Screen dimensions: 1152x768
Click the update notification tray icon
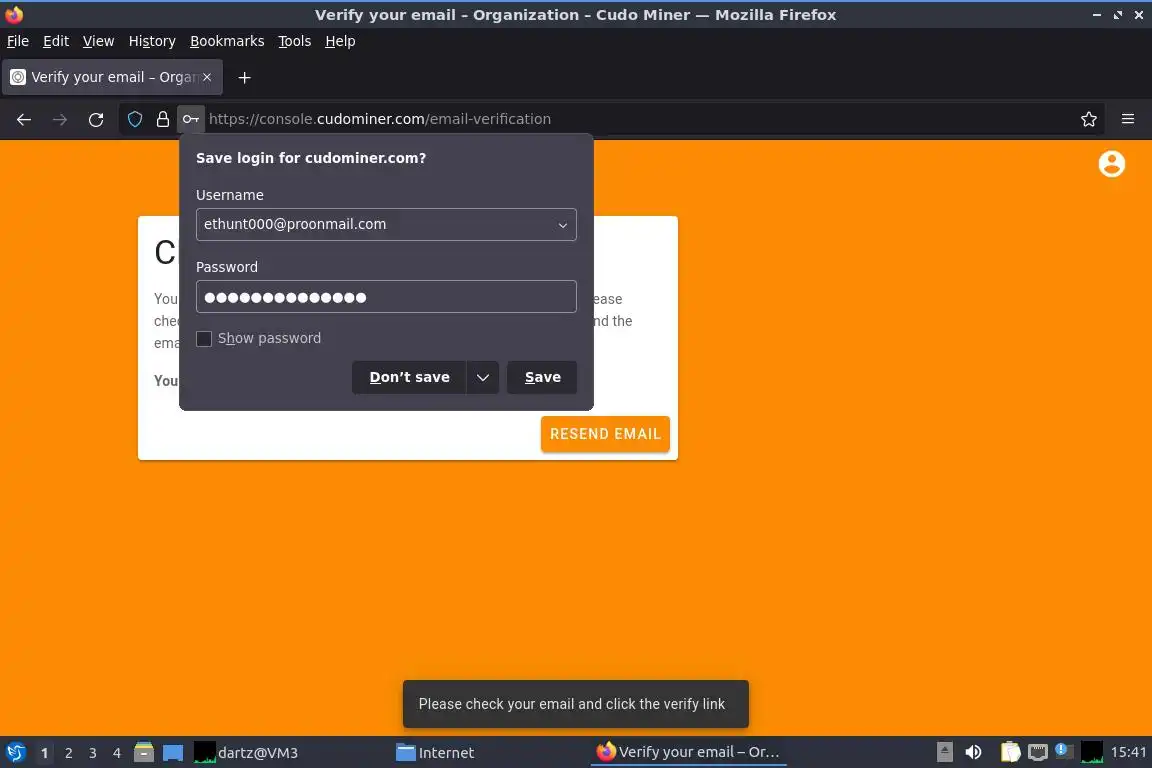[1063, 751]
